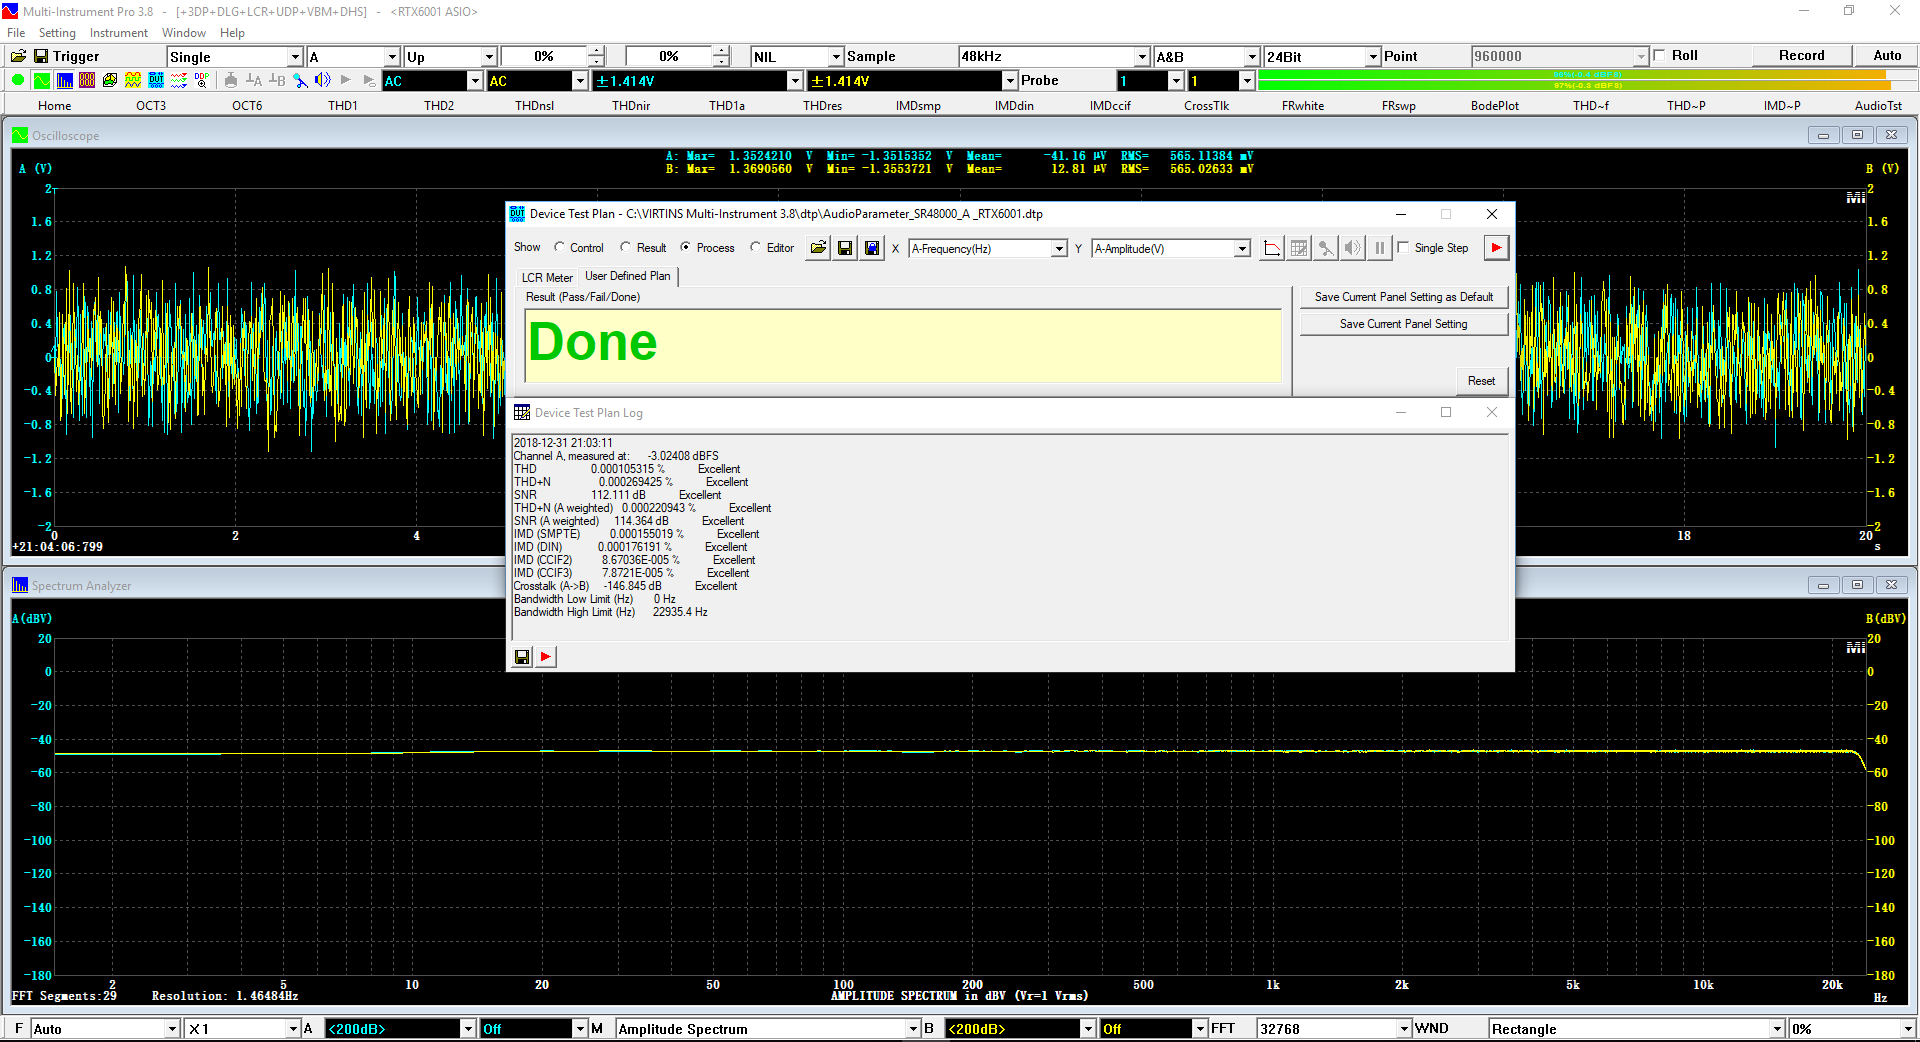Open the Y axis A-Amplitude(V) dropdown
Screen dimensions: 1920x1042
click(x=1171, y=248)
